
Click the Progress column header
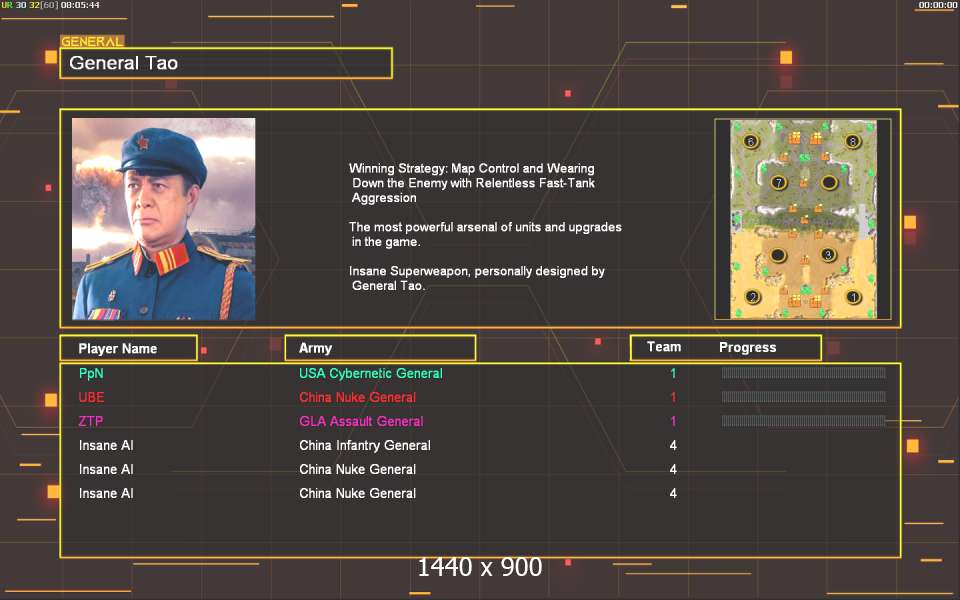coord(747,348)
